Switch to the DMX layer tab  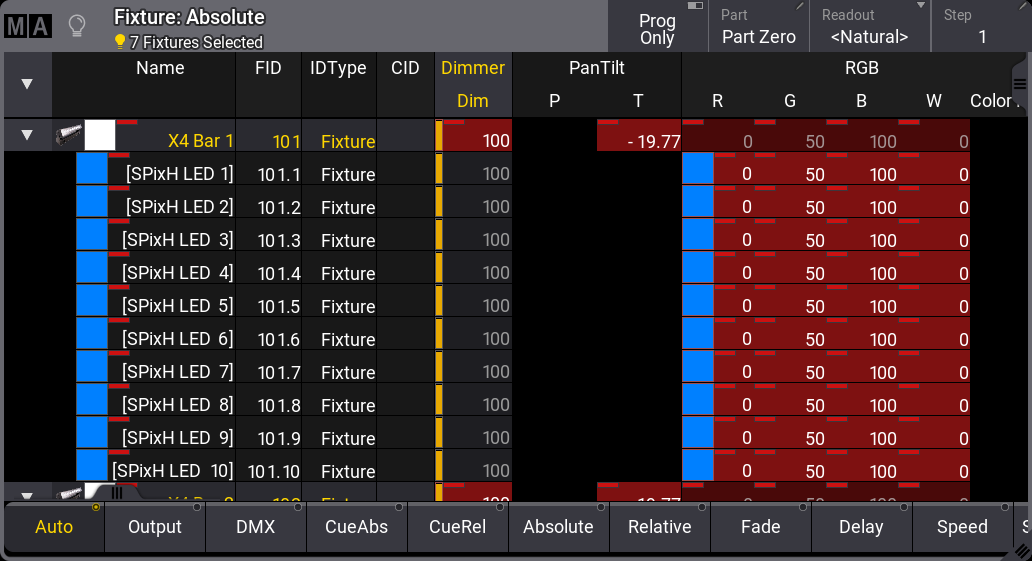(x=256, y=527)
